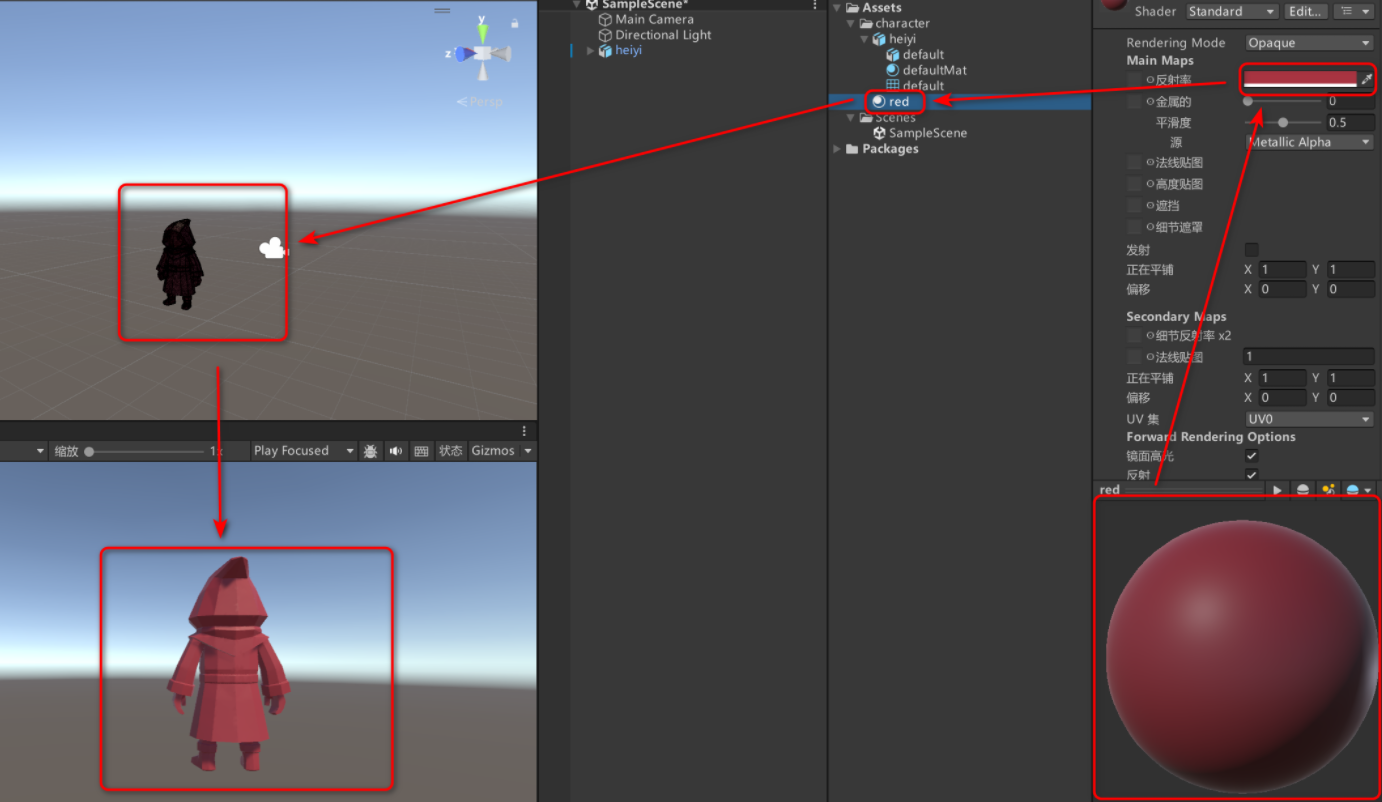1382x802 pixels.
Task: Disable the 反射 reflections checkbox
Action: pos(1251,475)
